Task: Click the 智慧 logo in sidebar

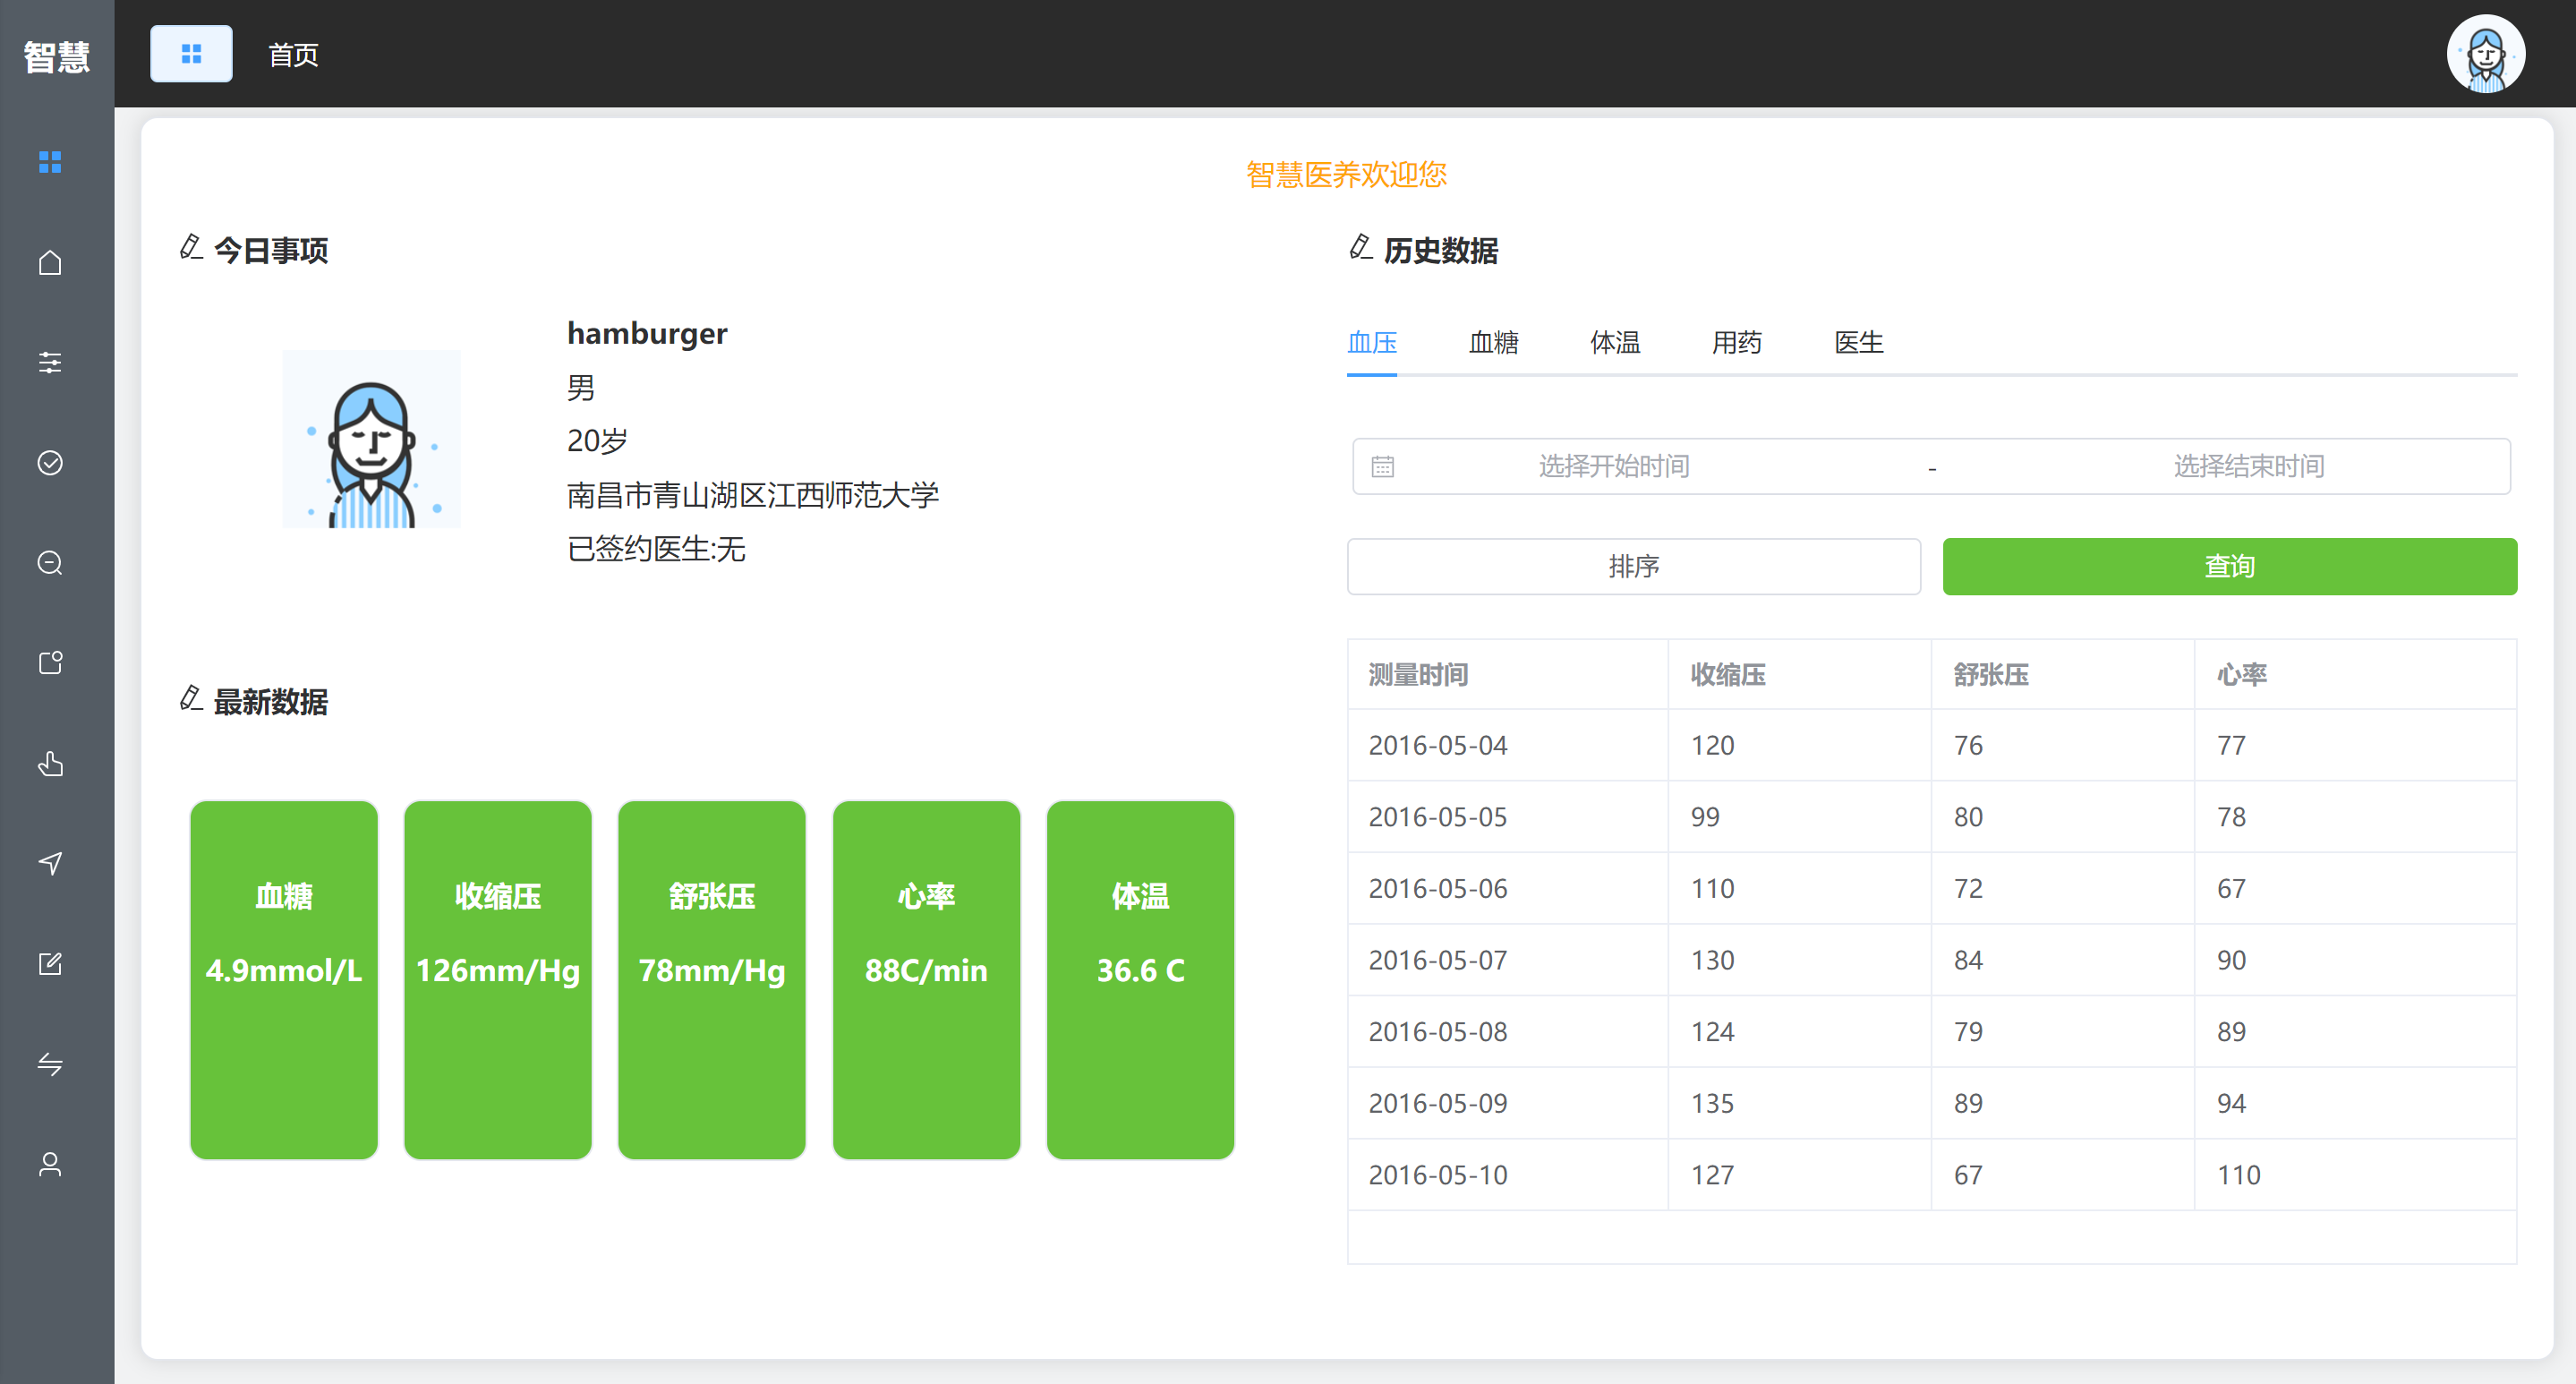Action: coord(57,56)
